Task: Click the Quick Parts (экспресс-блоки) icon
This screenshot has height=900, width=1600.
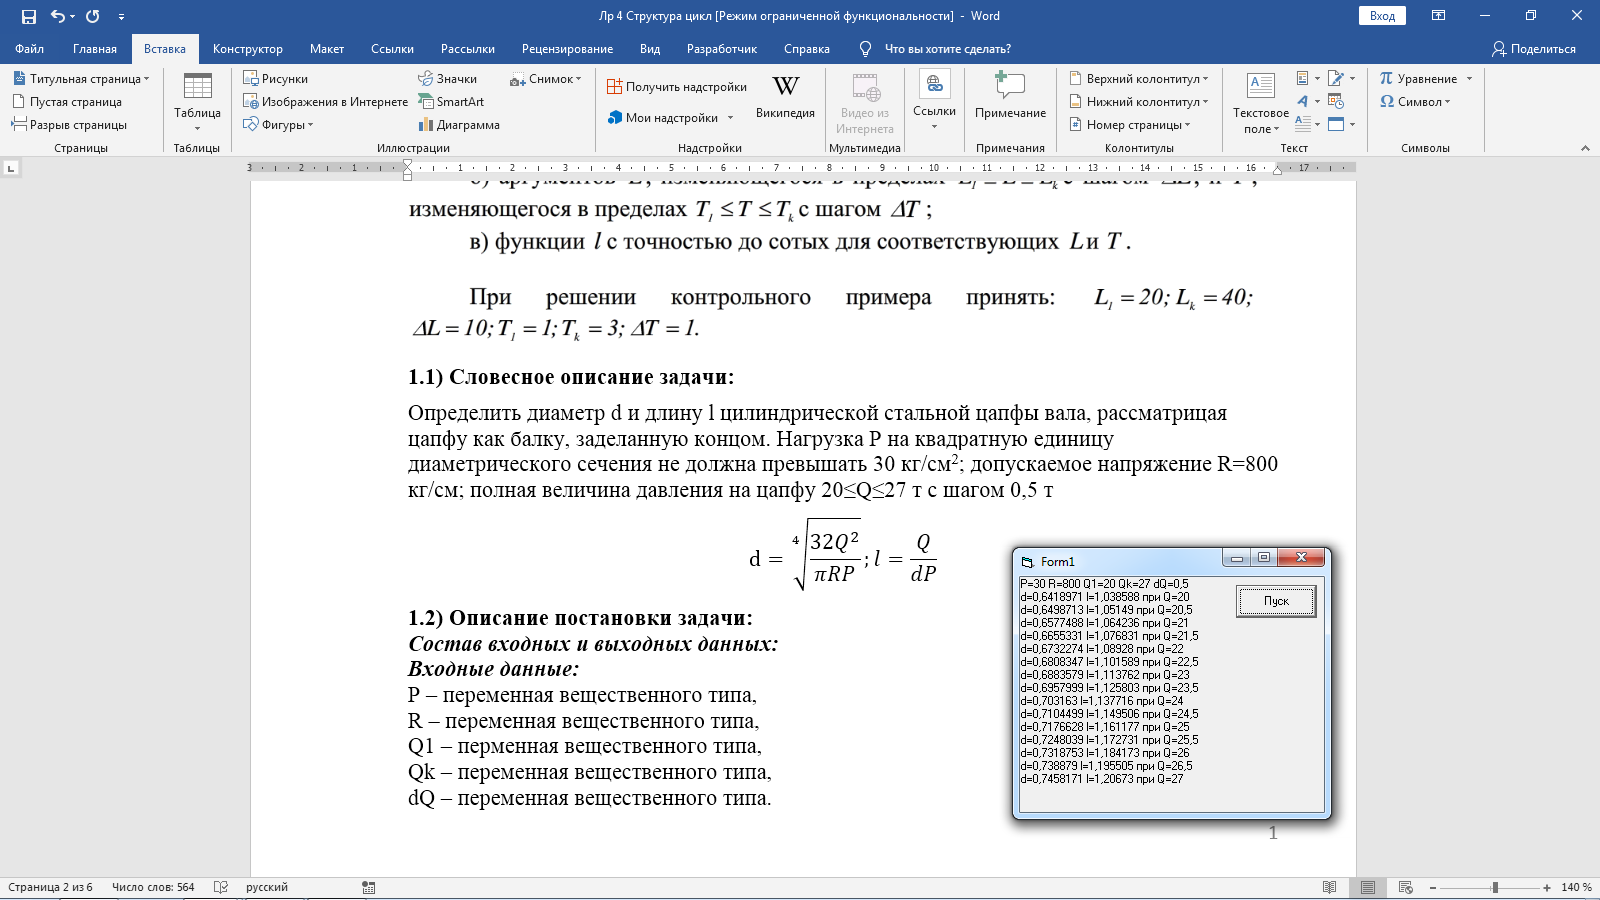Action: pyautogui.click(x=1308, y=78)
